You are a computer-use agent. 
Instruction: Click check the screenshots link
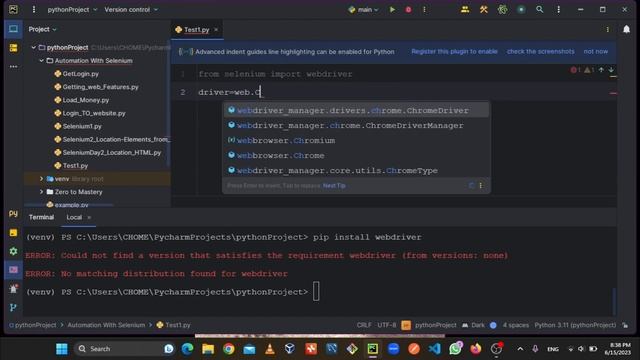(x=540, y=51)
